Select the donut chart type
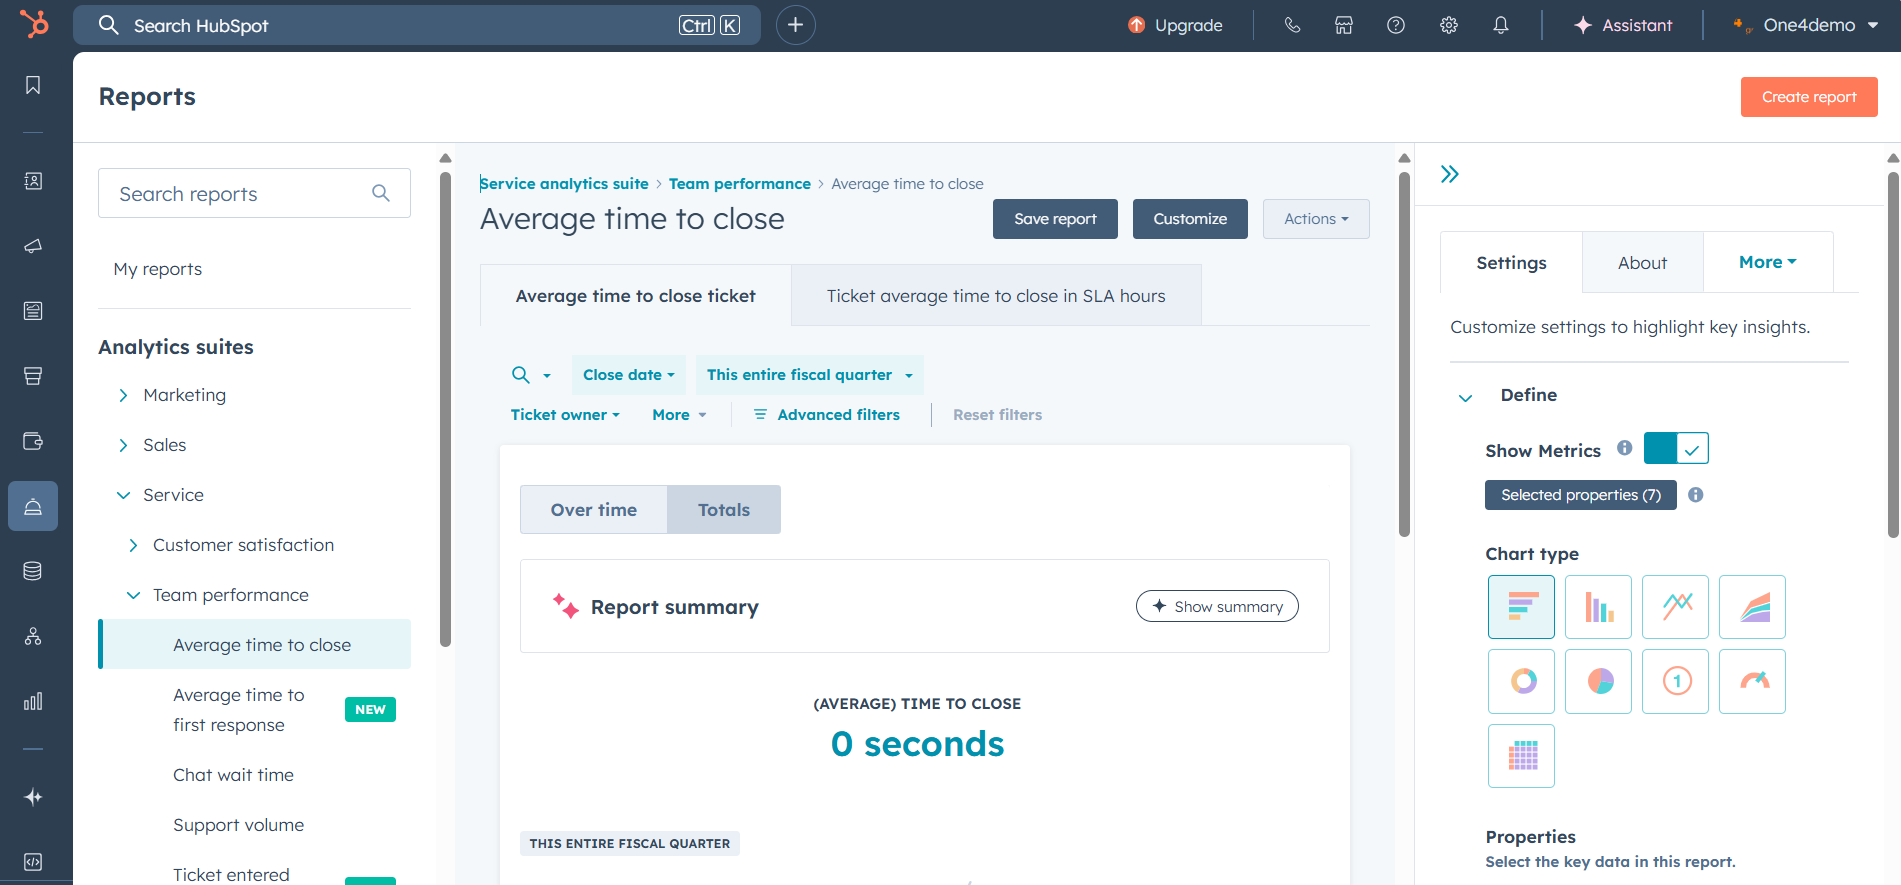 coord(1521,681)
